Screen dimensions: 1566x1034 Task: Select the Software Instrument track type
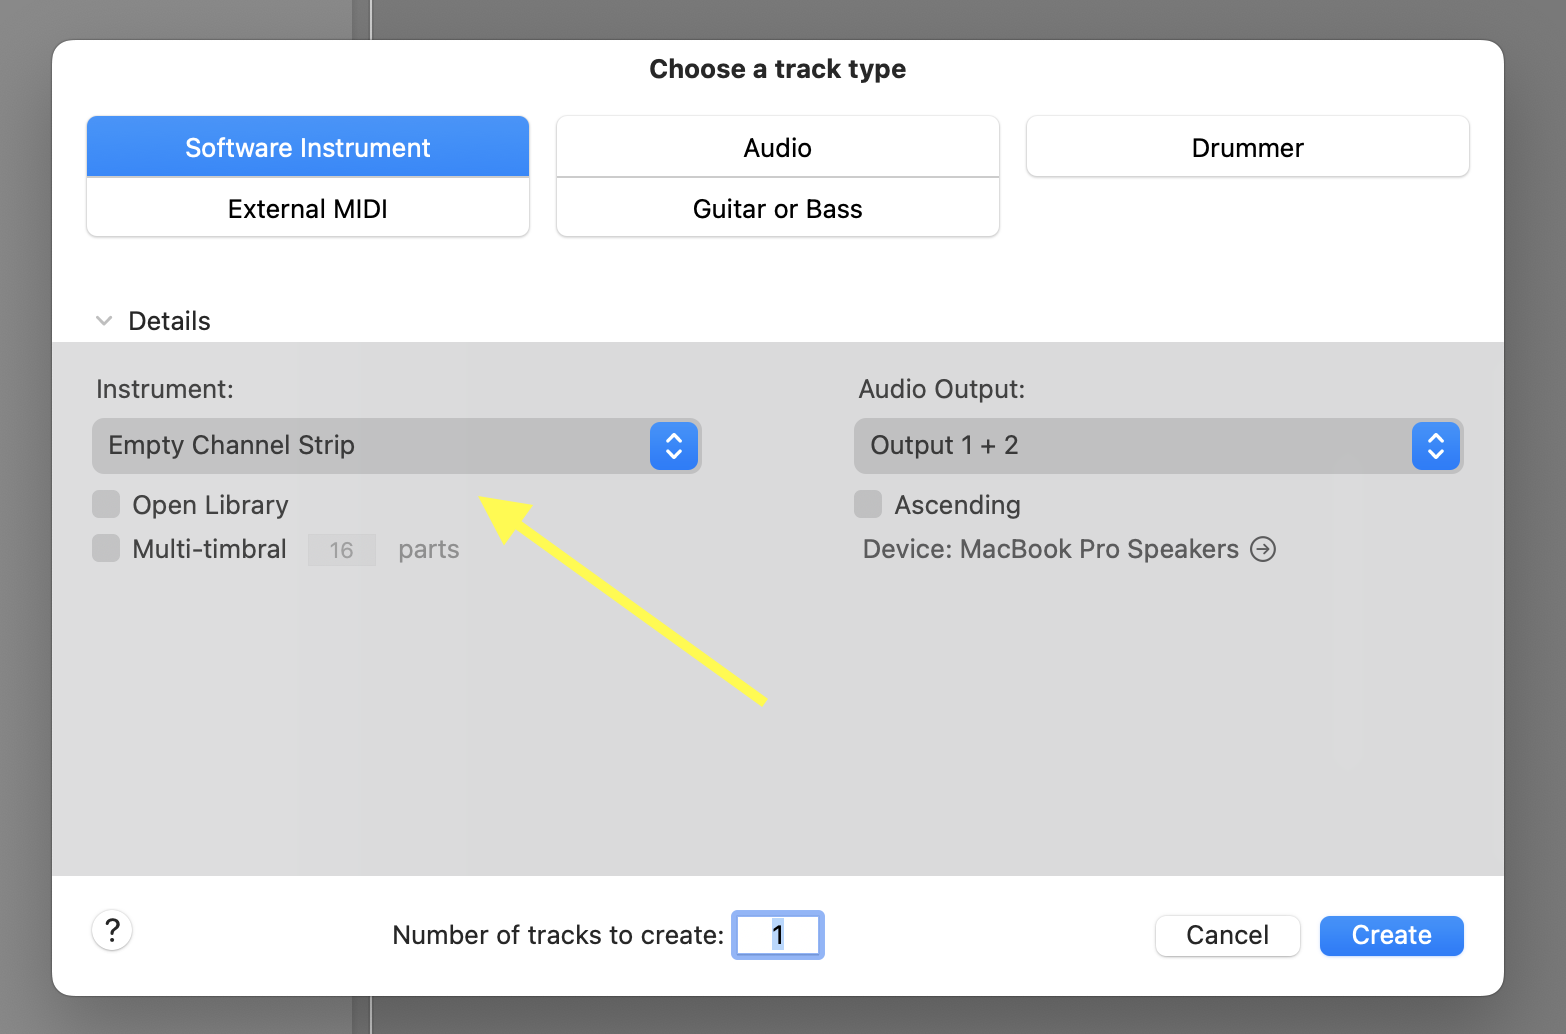tap(308, 148)
